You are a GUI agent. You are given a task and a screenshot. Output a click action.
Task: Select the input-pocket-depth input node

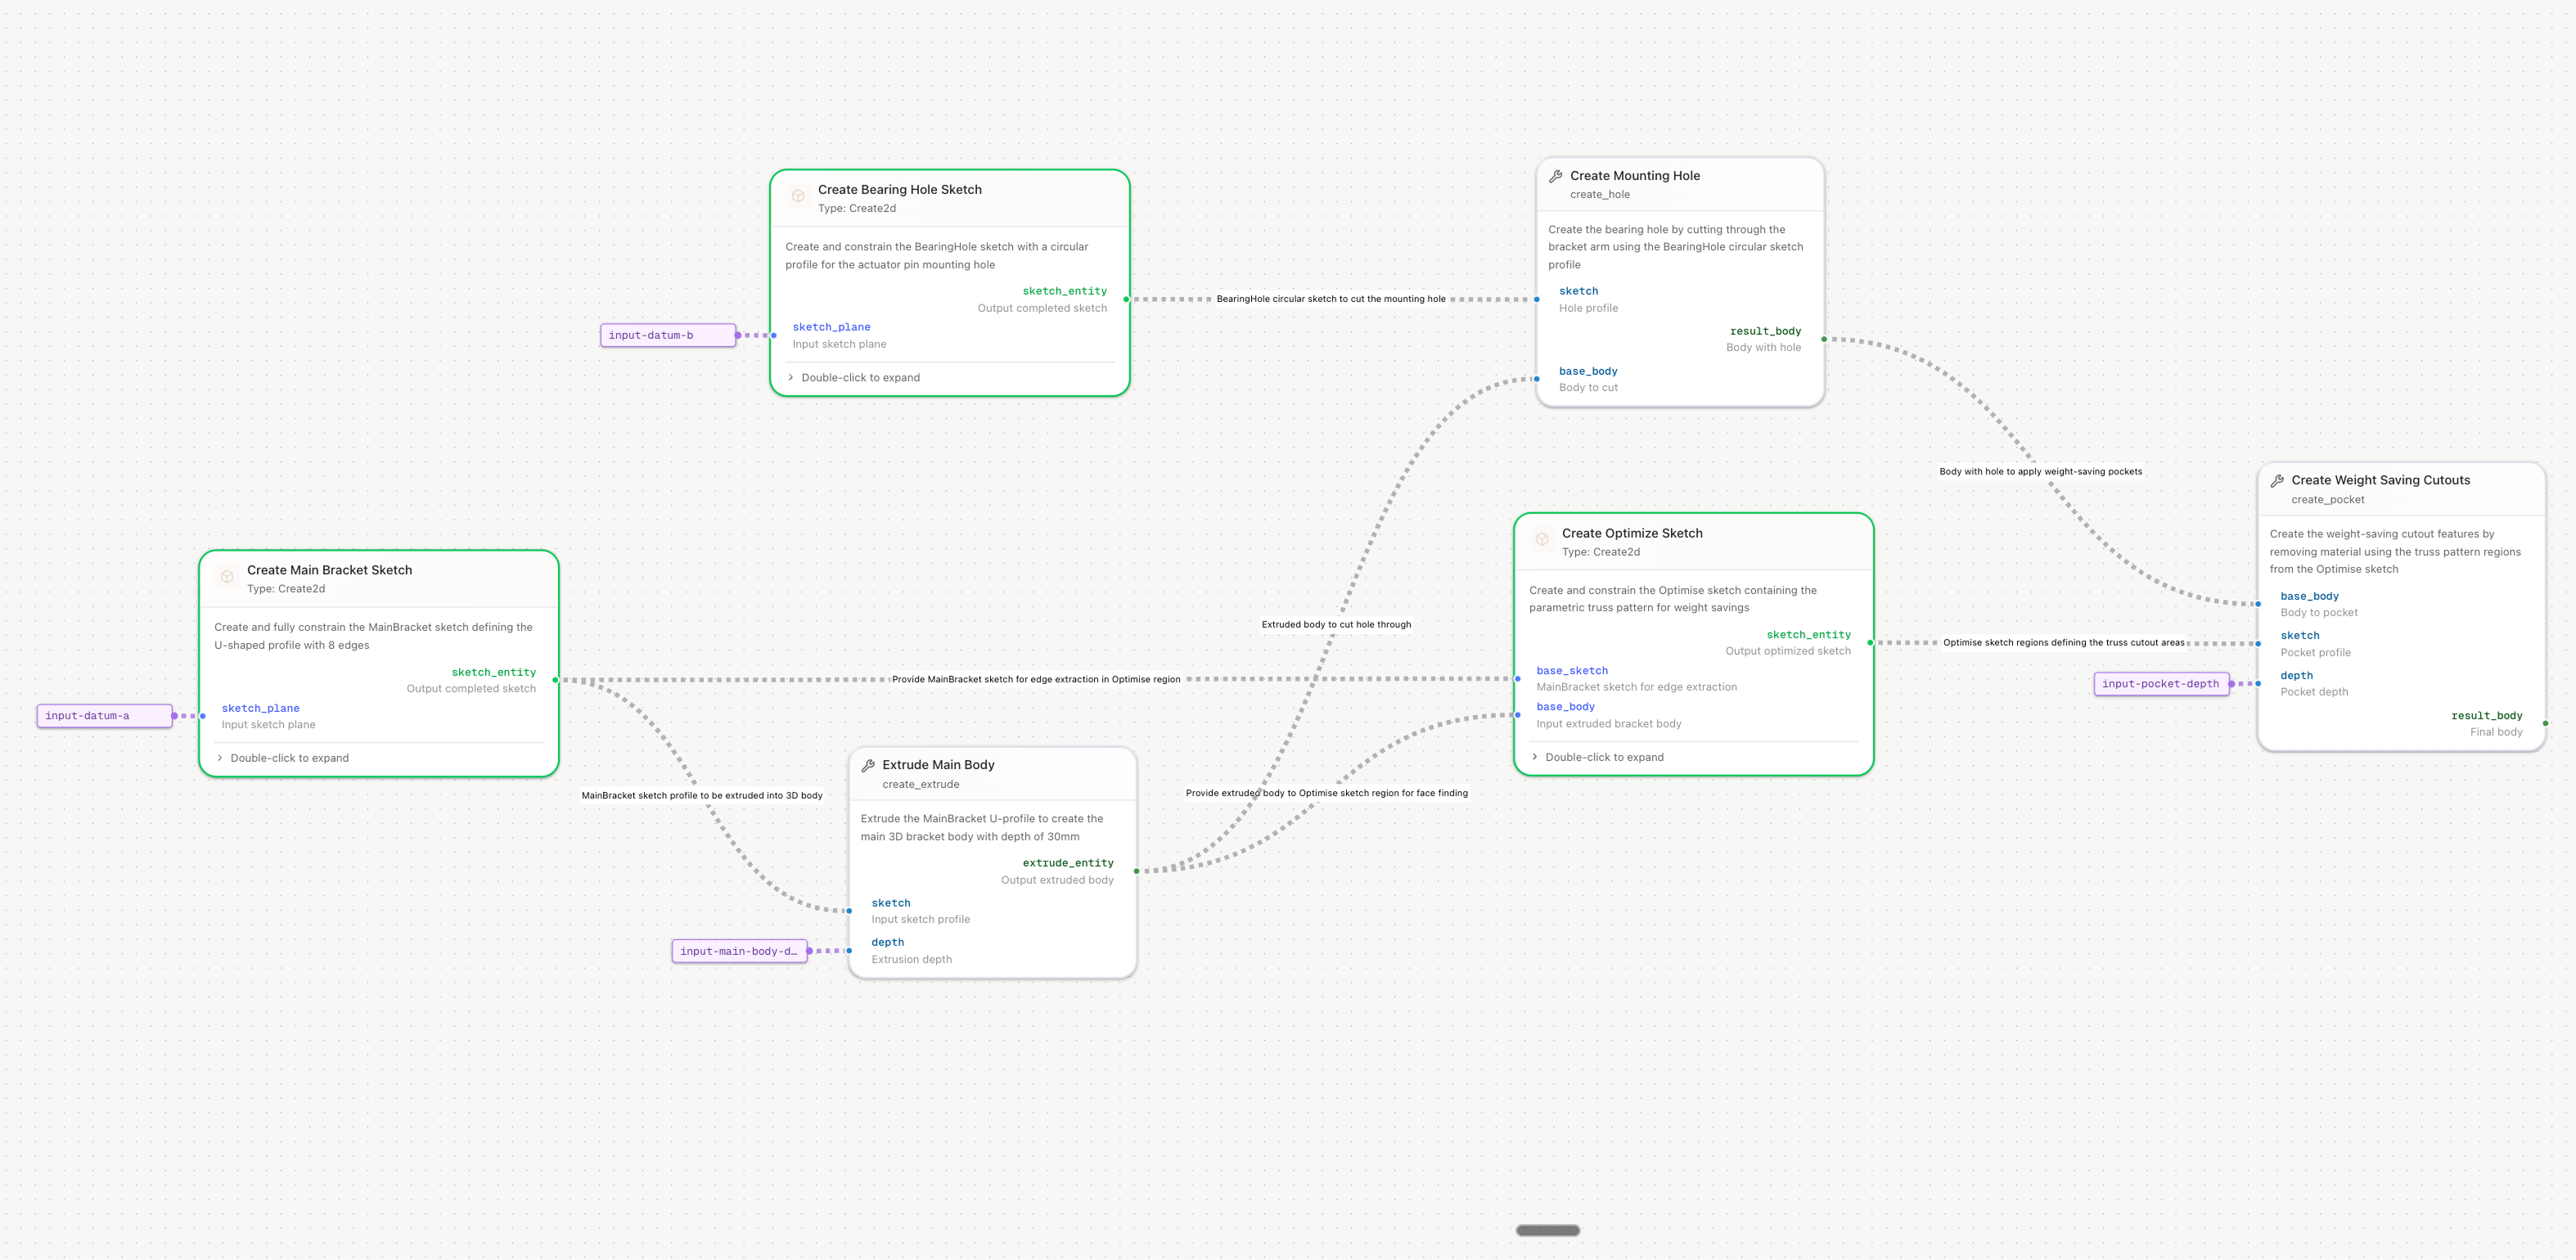(2160, 684)
